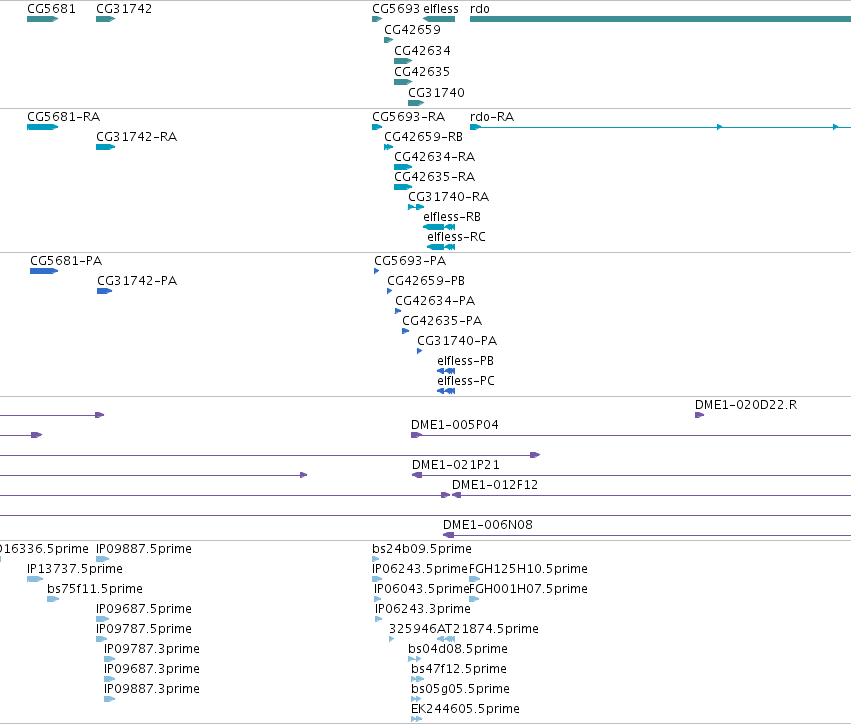Screen dimensions: 851x724
Task: Select the CG5681-RA transcript
Action: tap(42, 127)
